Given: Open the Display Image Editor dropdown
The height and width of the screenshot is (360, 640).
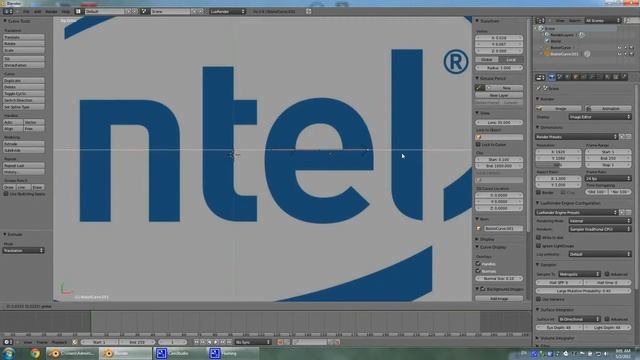Looking at the screenshot, I should (x=600, y=117).
